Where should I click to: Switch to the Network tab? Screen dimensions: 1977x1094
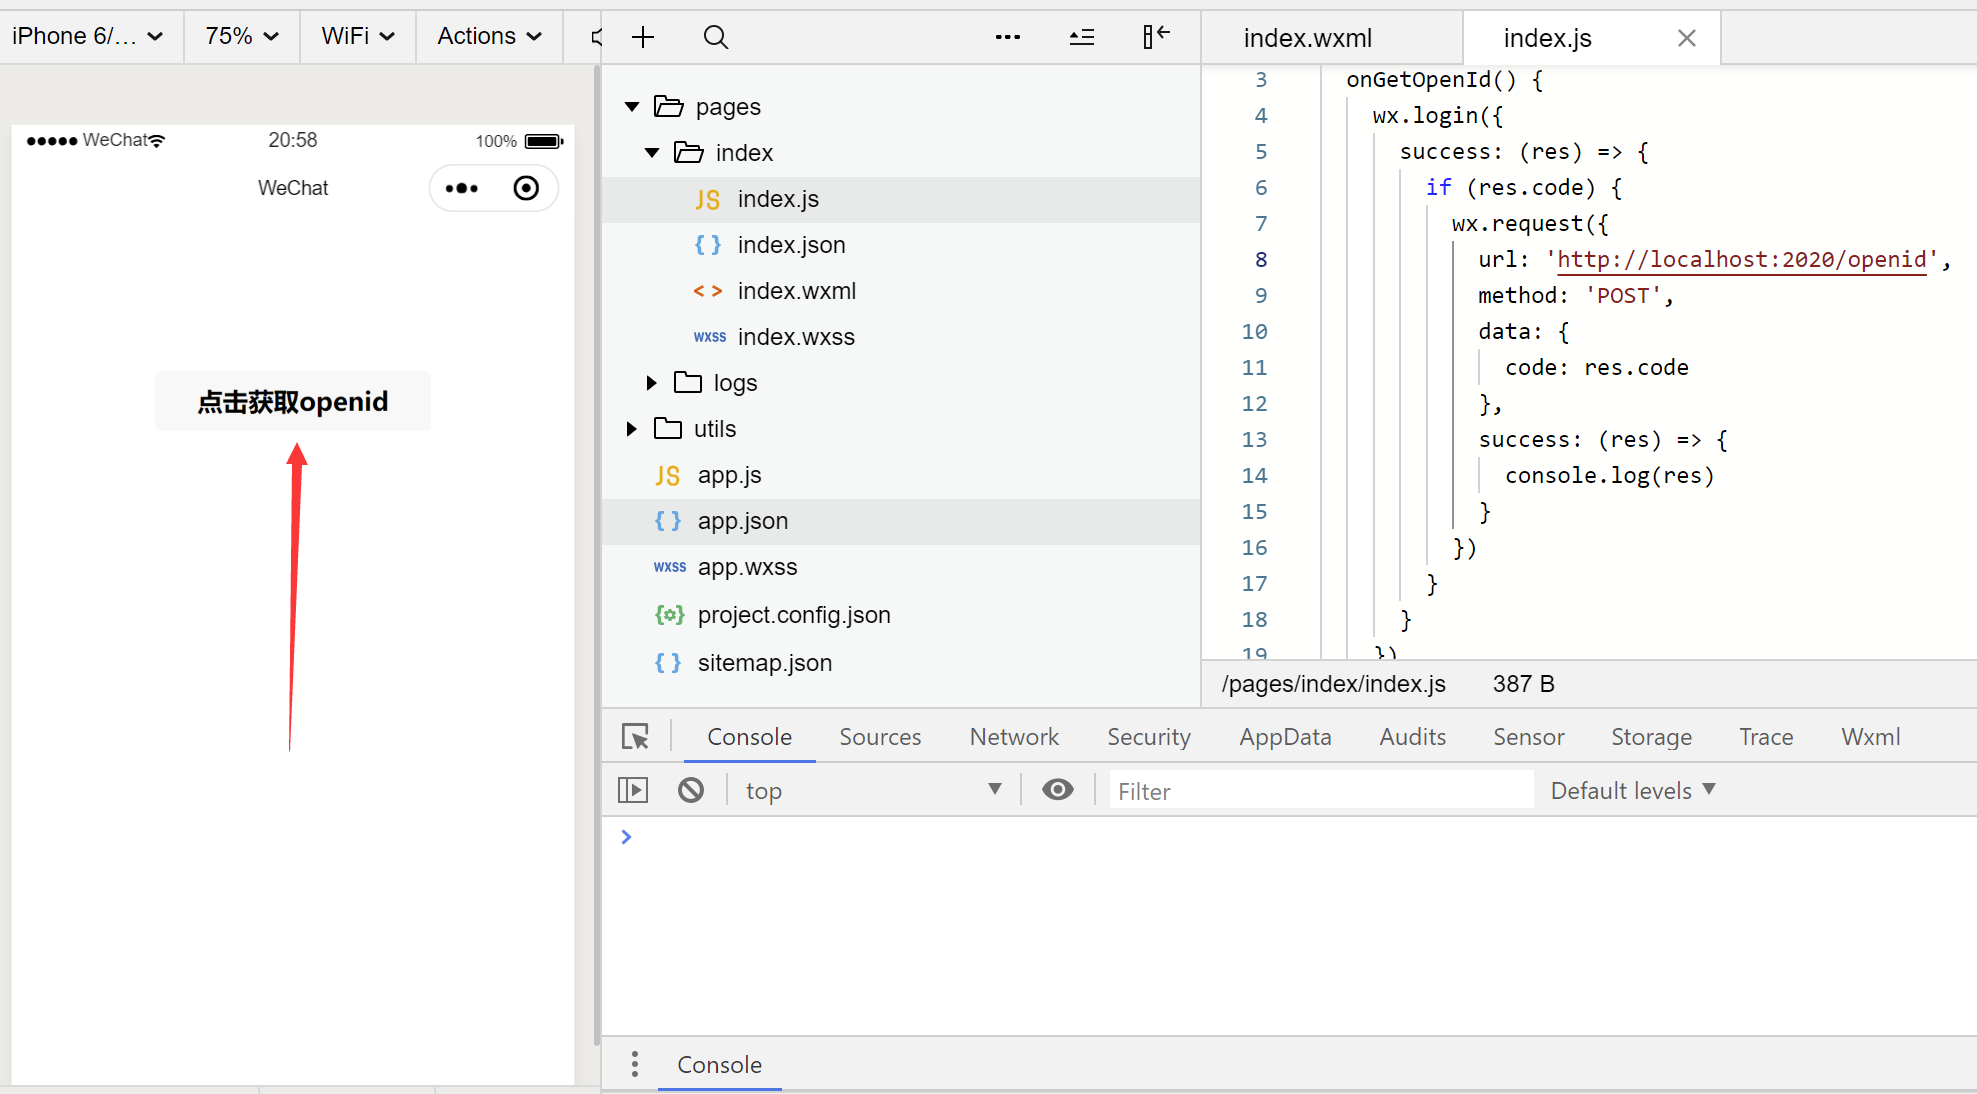(1014, 737)
